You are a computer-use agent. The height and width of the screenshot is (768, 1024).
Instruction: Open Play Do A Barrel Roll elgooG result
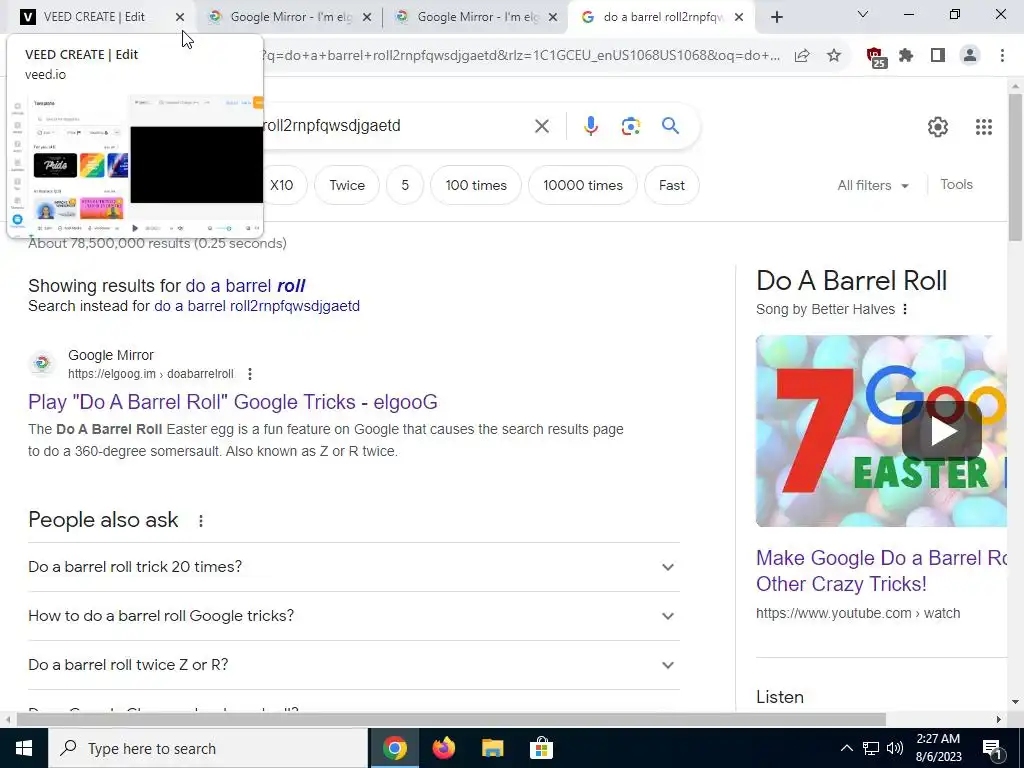pos(232,402)
